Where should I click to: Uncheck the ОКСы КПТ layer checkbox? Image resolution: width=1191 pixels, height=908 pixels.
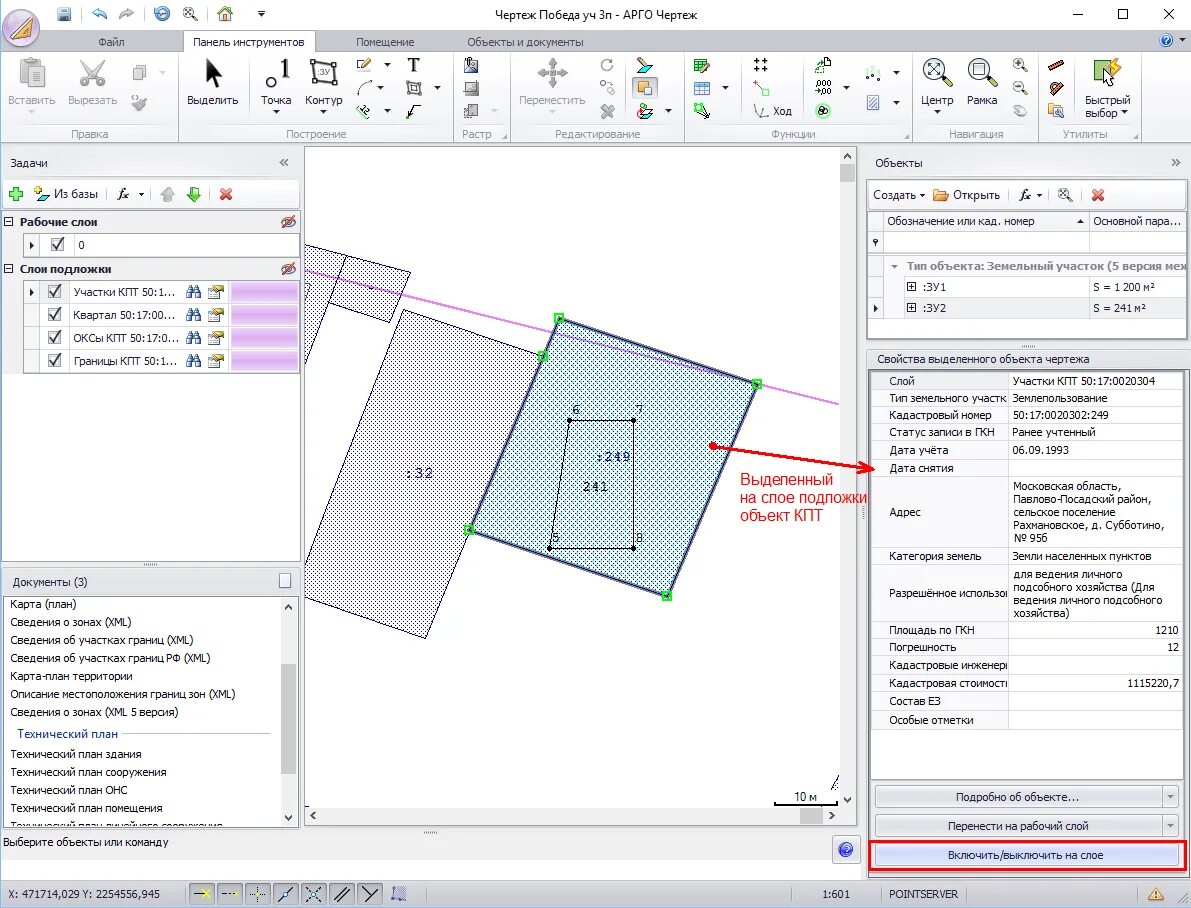coord(54,337)
